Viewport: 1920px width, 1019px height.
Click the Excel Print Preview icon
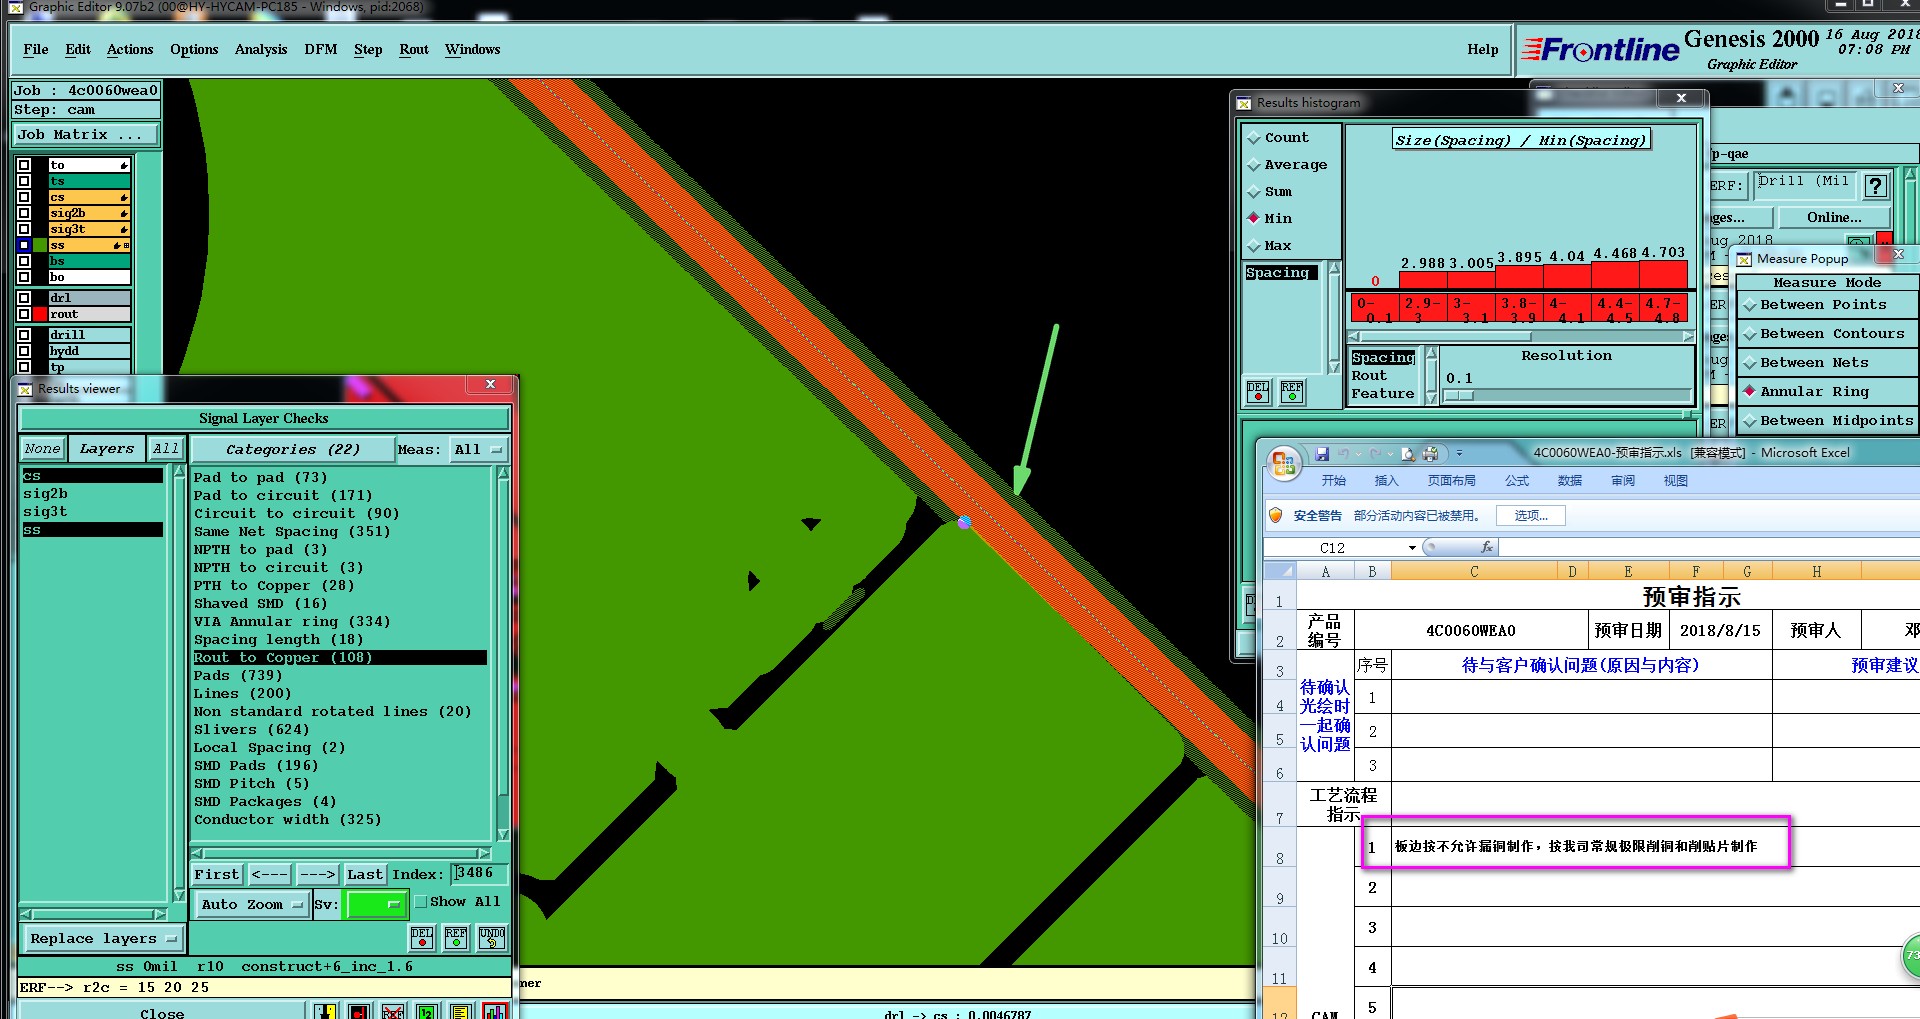tap(1408, 454)
